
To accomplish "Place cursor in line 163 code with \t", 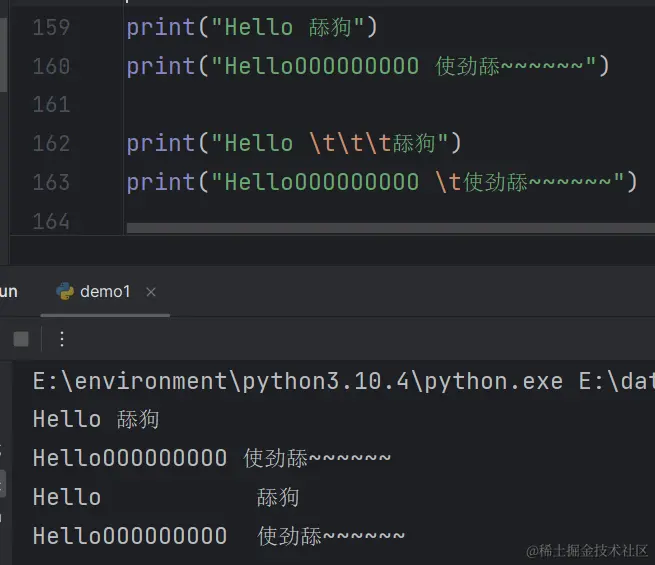I will pyautogui.click(x=382, y=182).
